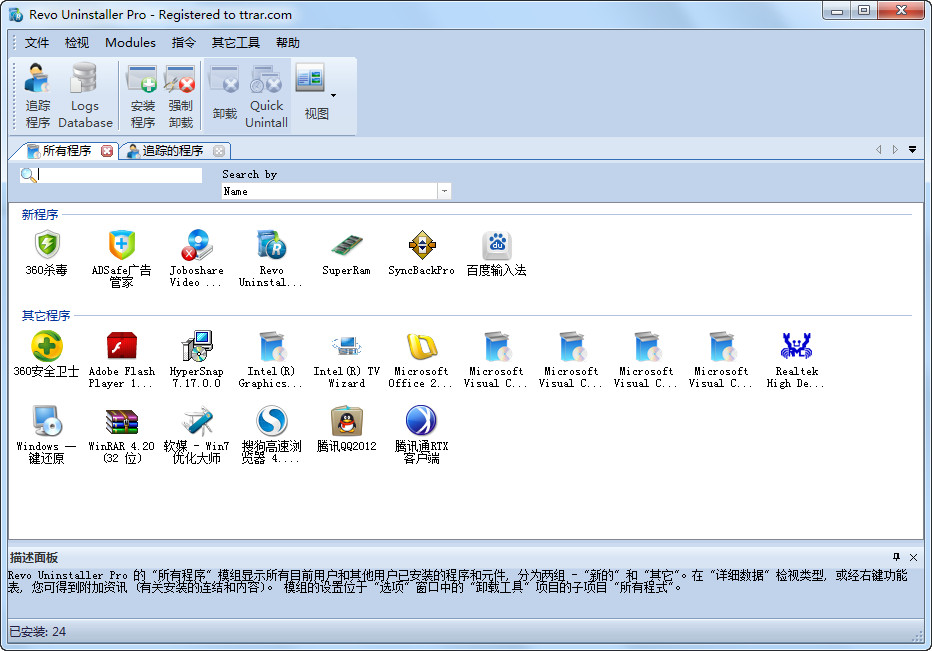Screen dimensions: 932x651
Task: Select the ADSafe广告管家 icon
Action: [x=121, y=259]
